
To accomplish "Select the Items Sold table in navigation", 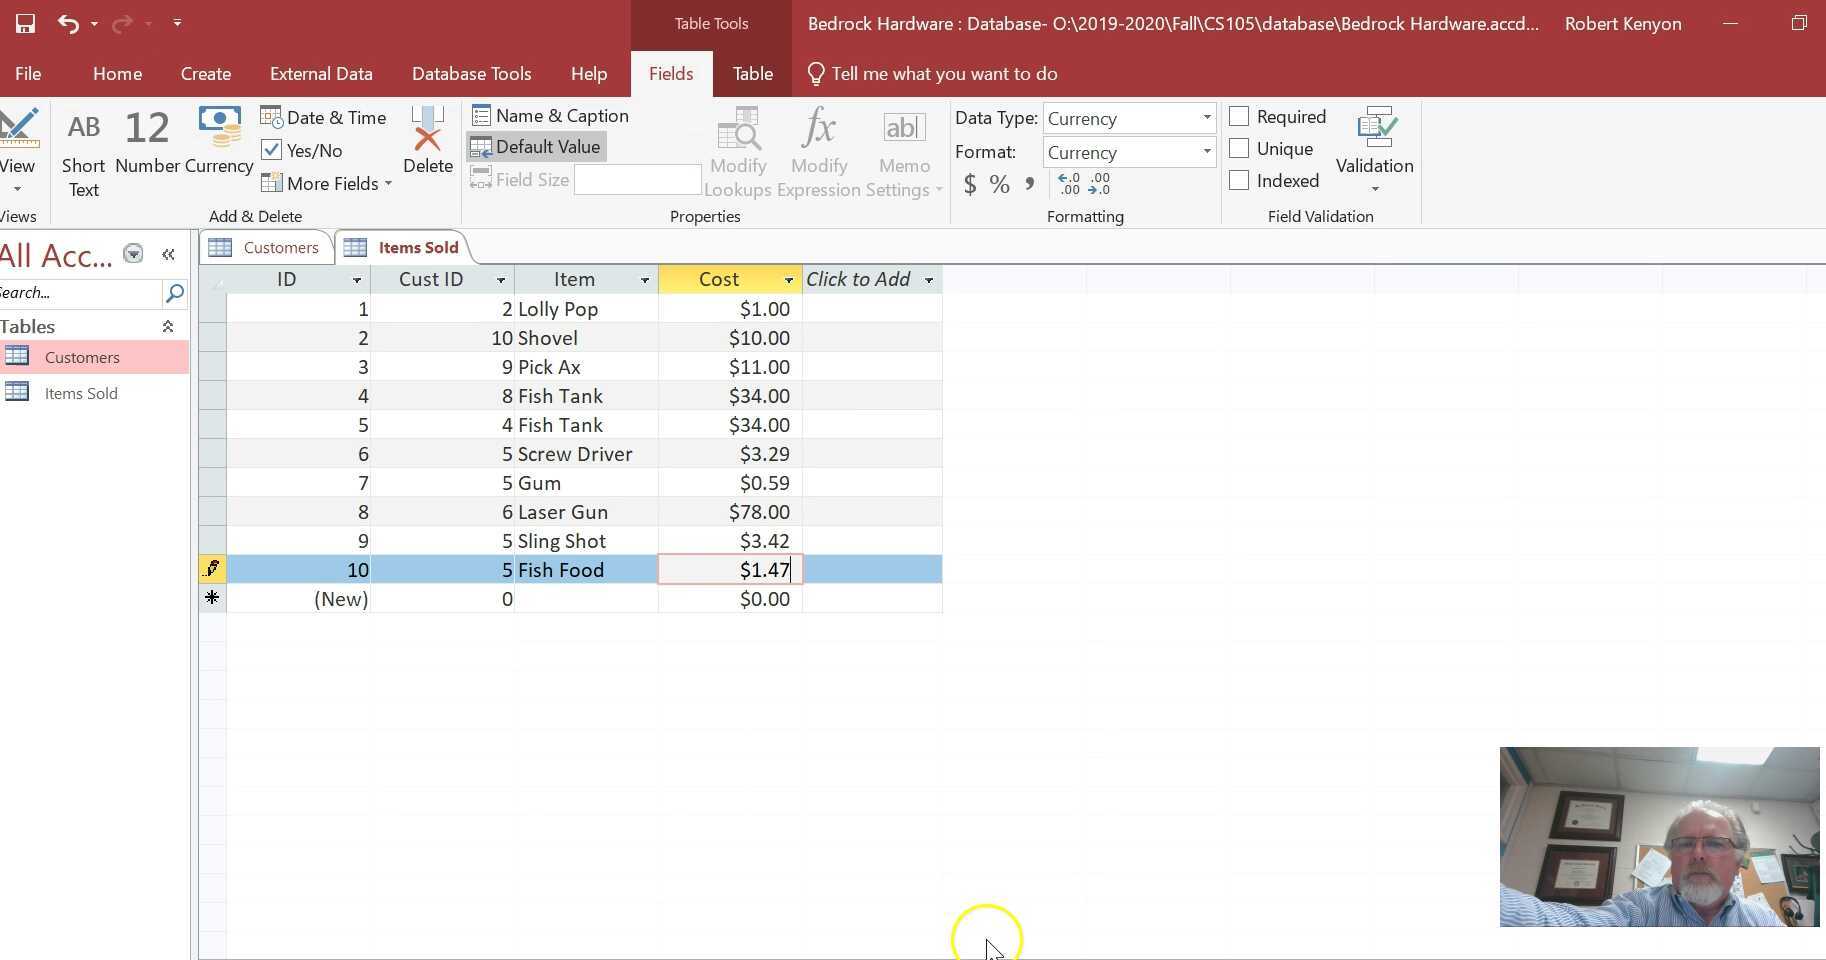I will pos(80,394).
